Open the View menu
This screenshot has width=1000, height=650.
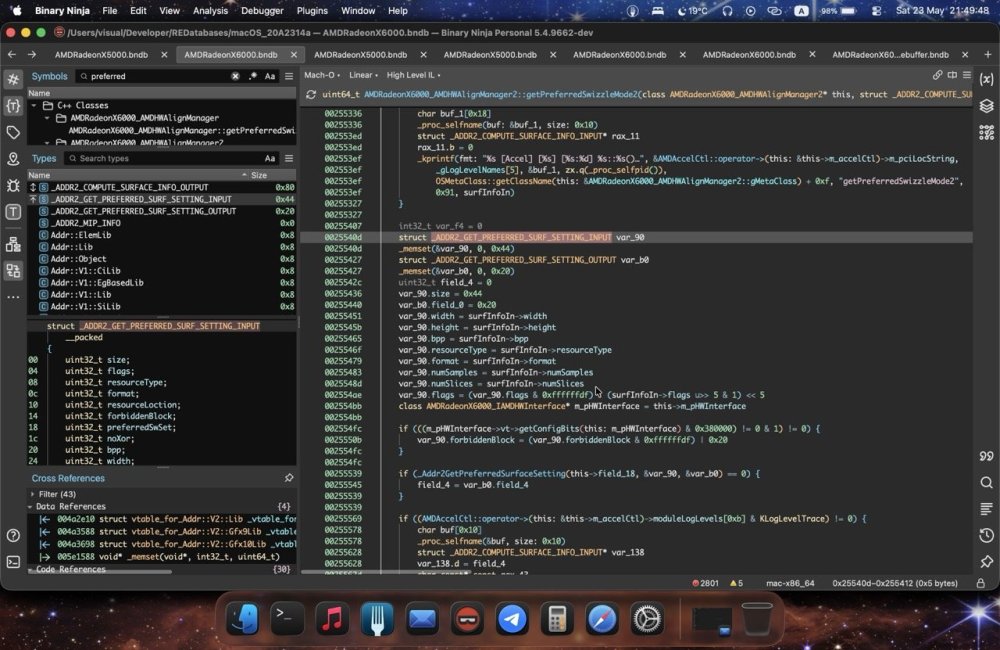(169, 11)
